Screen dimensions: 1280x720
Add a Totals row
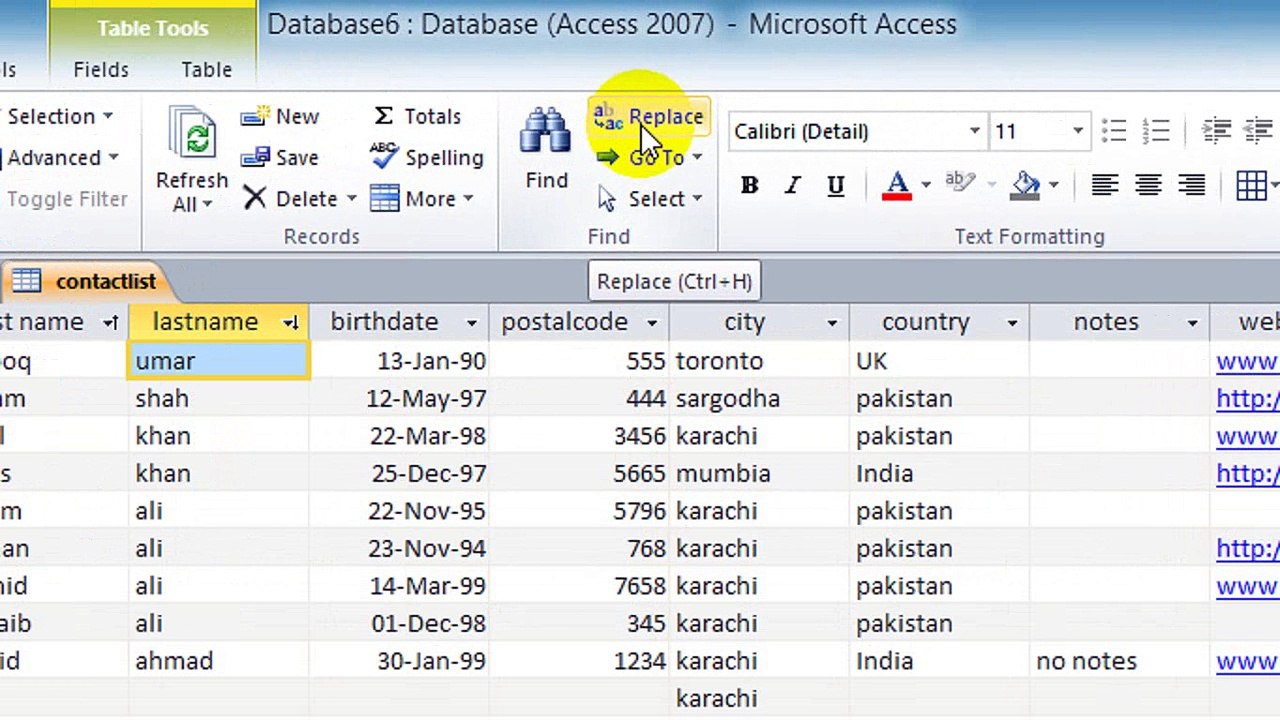pos(416,116)
